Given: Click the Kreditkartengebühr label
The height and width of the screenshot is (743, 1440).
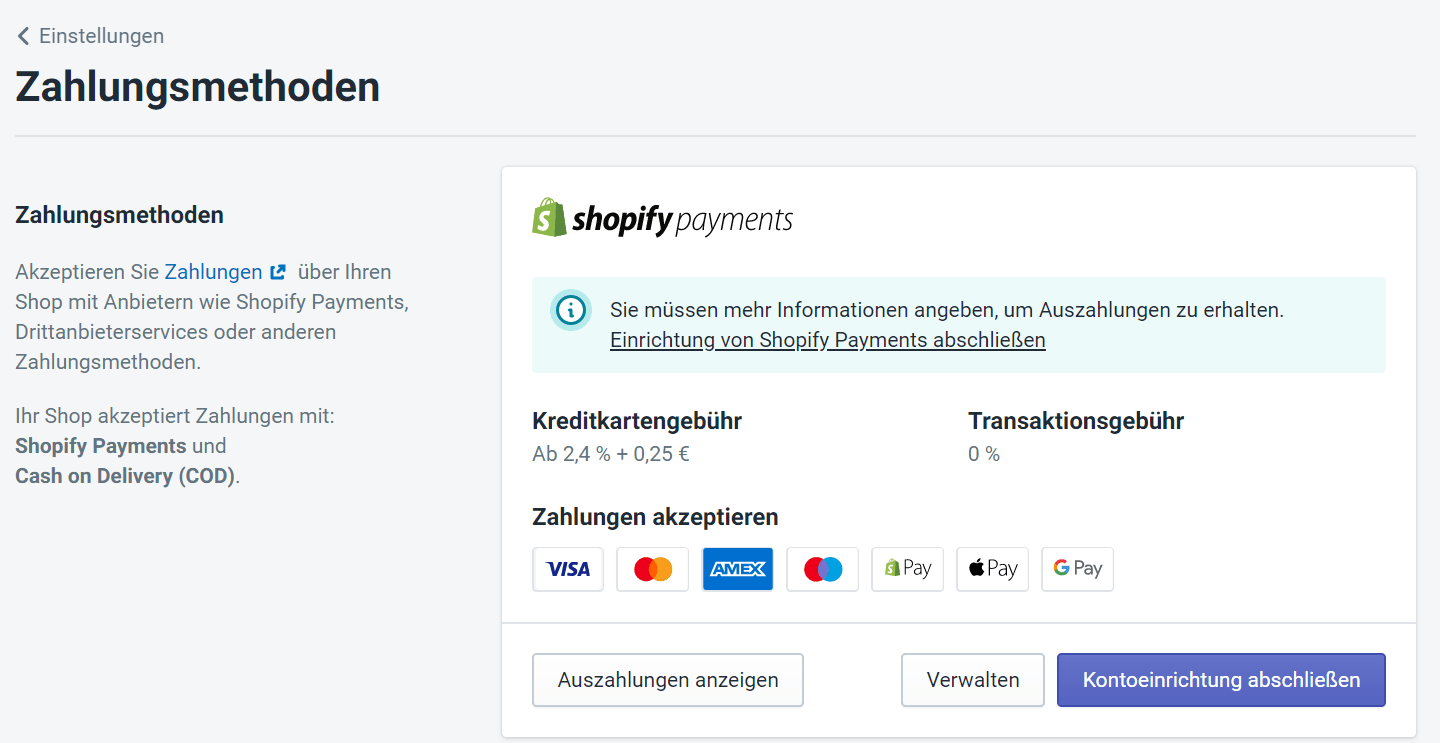Looking at the screenshot, I should (637, 421).
